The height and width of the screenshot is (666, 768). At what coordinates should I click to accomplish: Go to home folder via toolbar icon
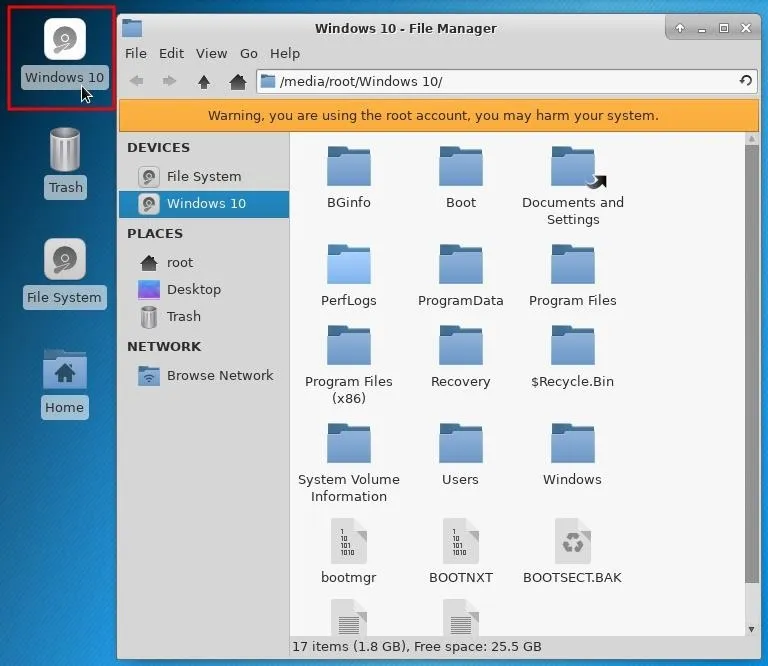[238, 81]
